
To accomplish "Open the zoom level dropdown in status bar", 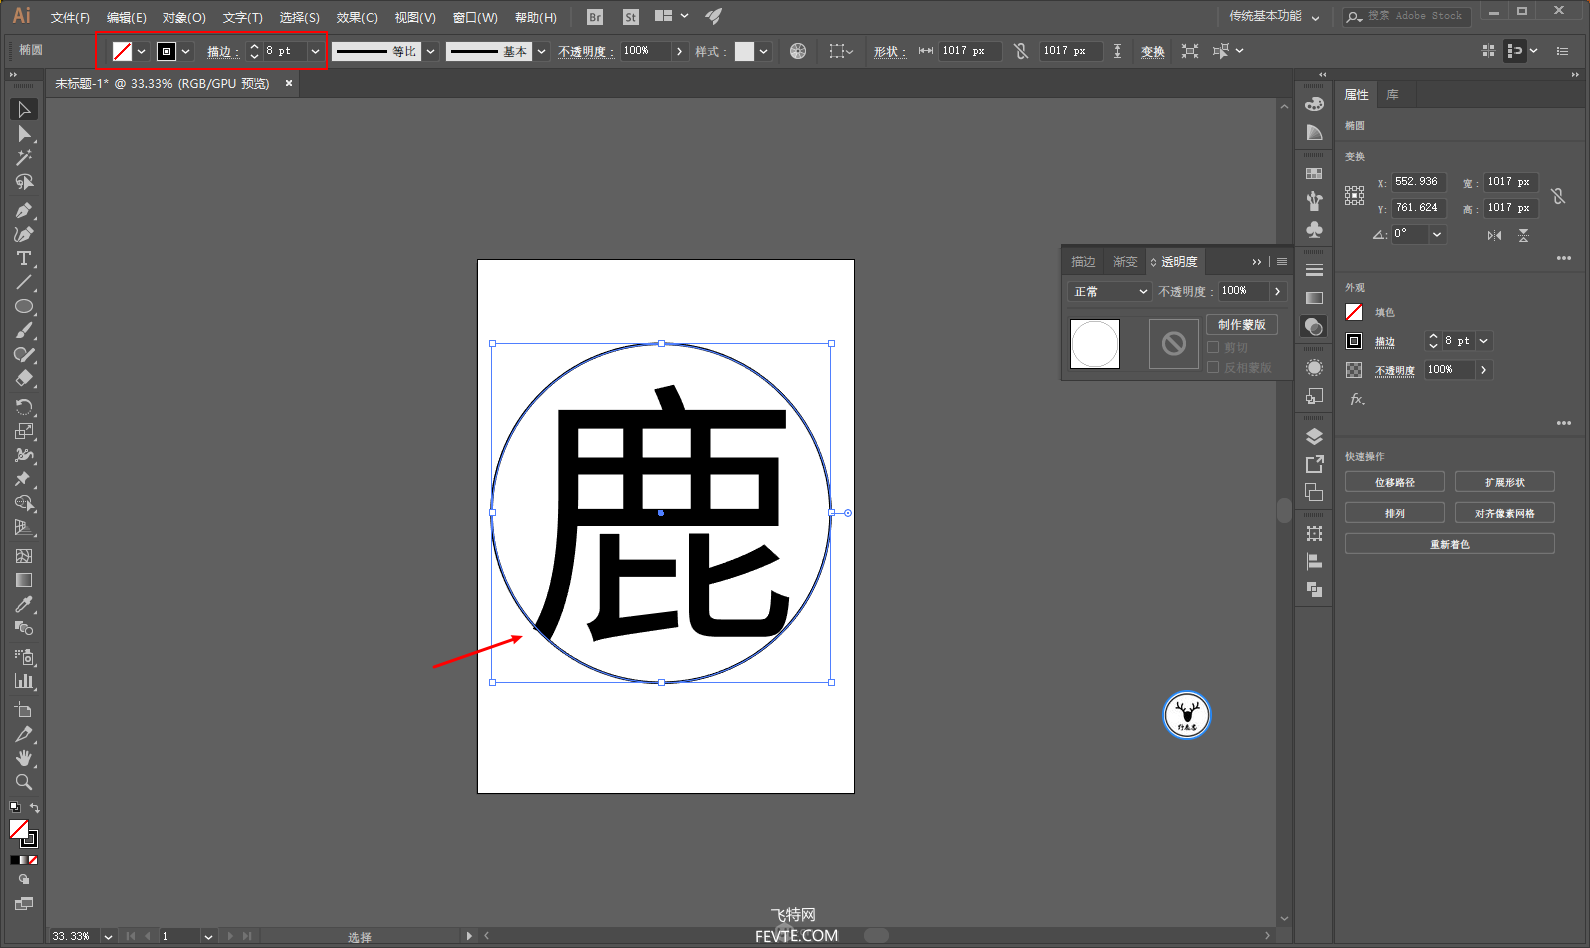I will click(x=108, y=936).
